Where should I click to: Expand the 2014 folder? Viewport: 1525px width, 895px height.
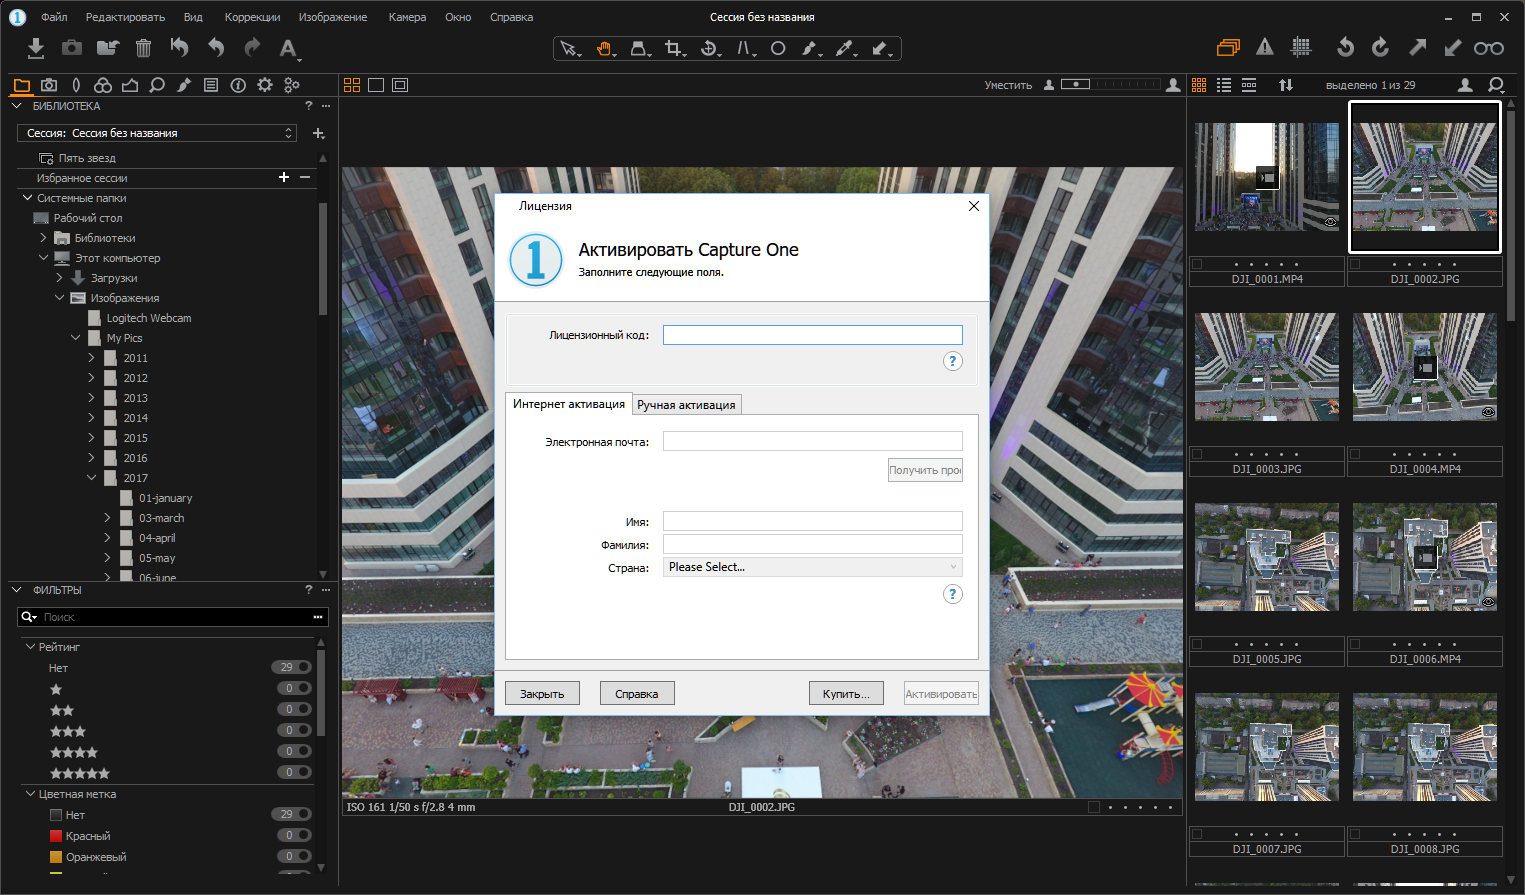coord(91,418)
